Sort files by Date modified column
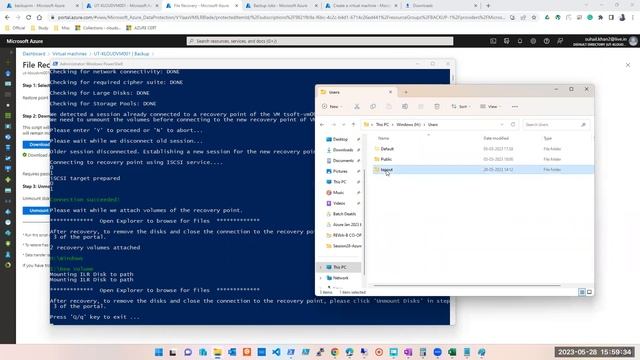 (x=496, y=138)
